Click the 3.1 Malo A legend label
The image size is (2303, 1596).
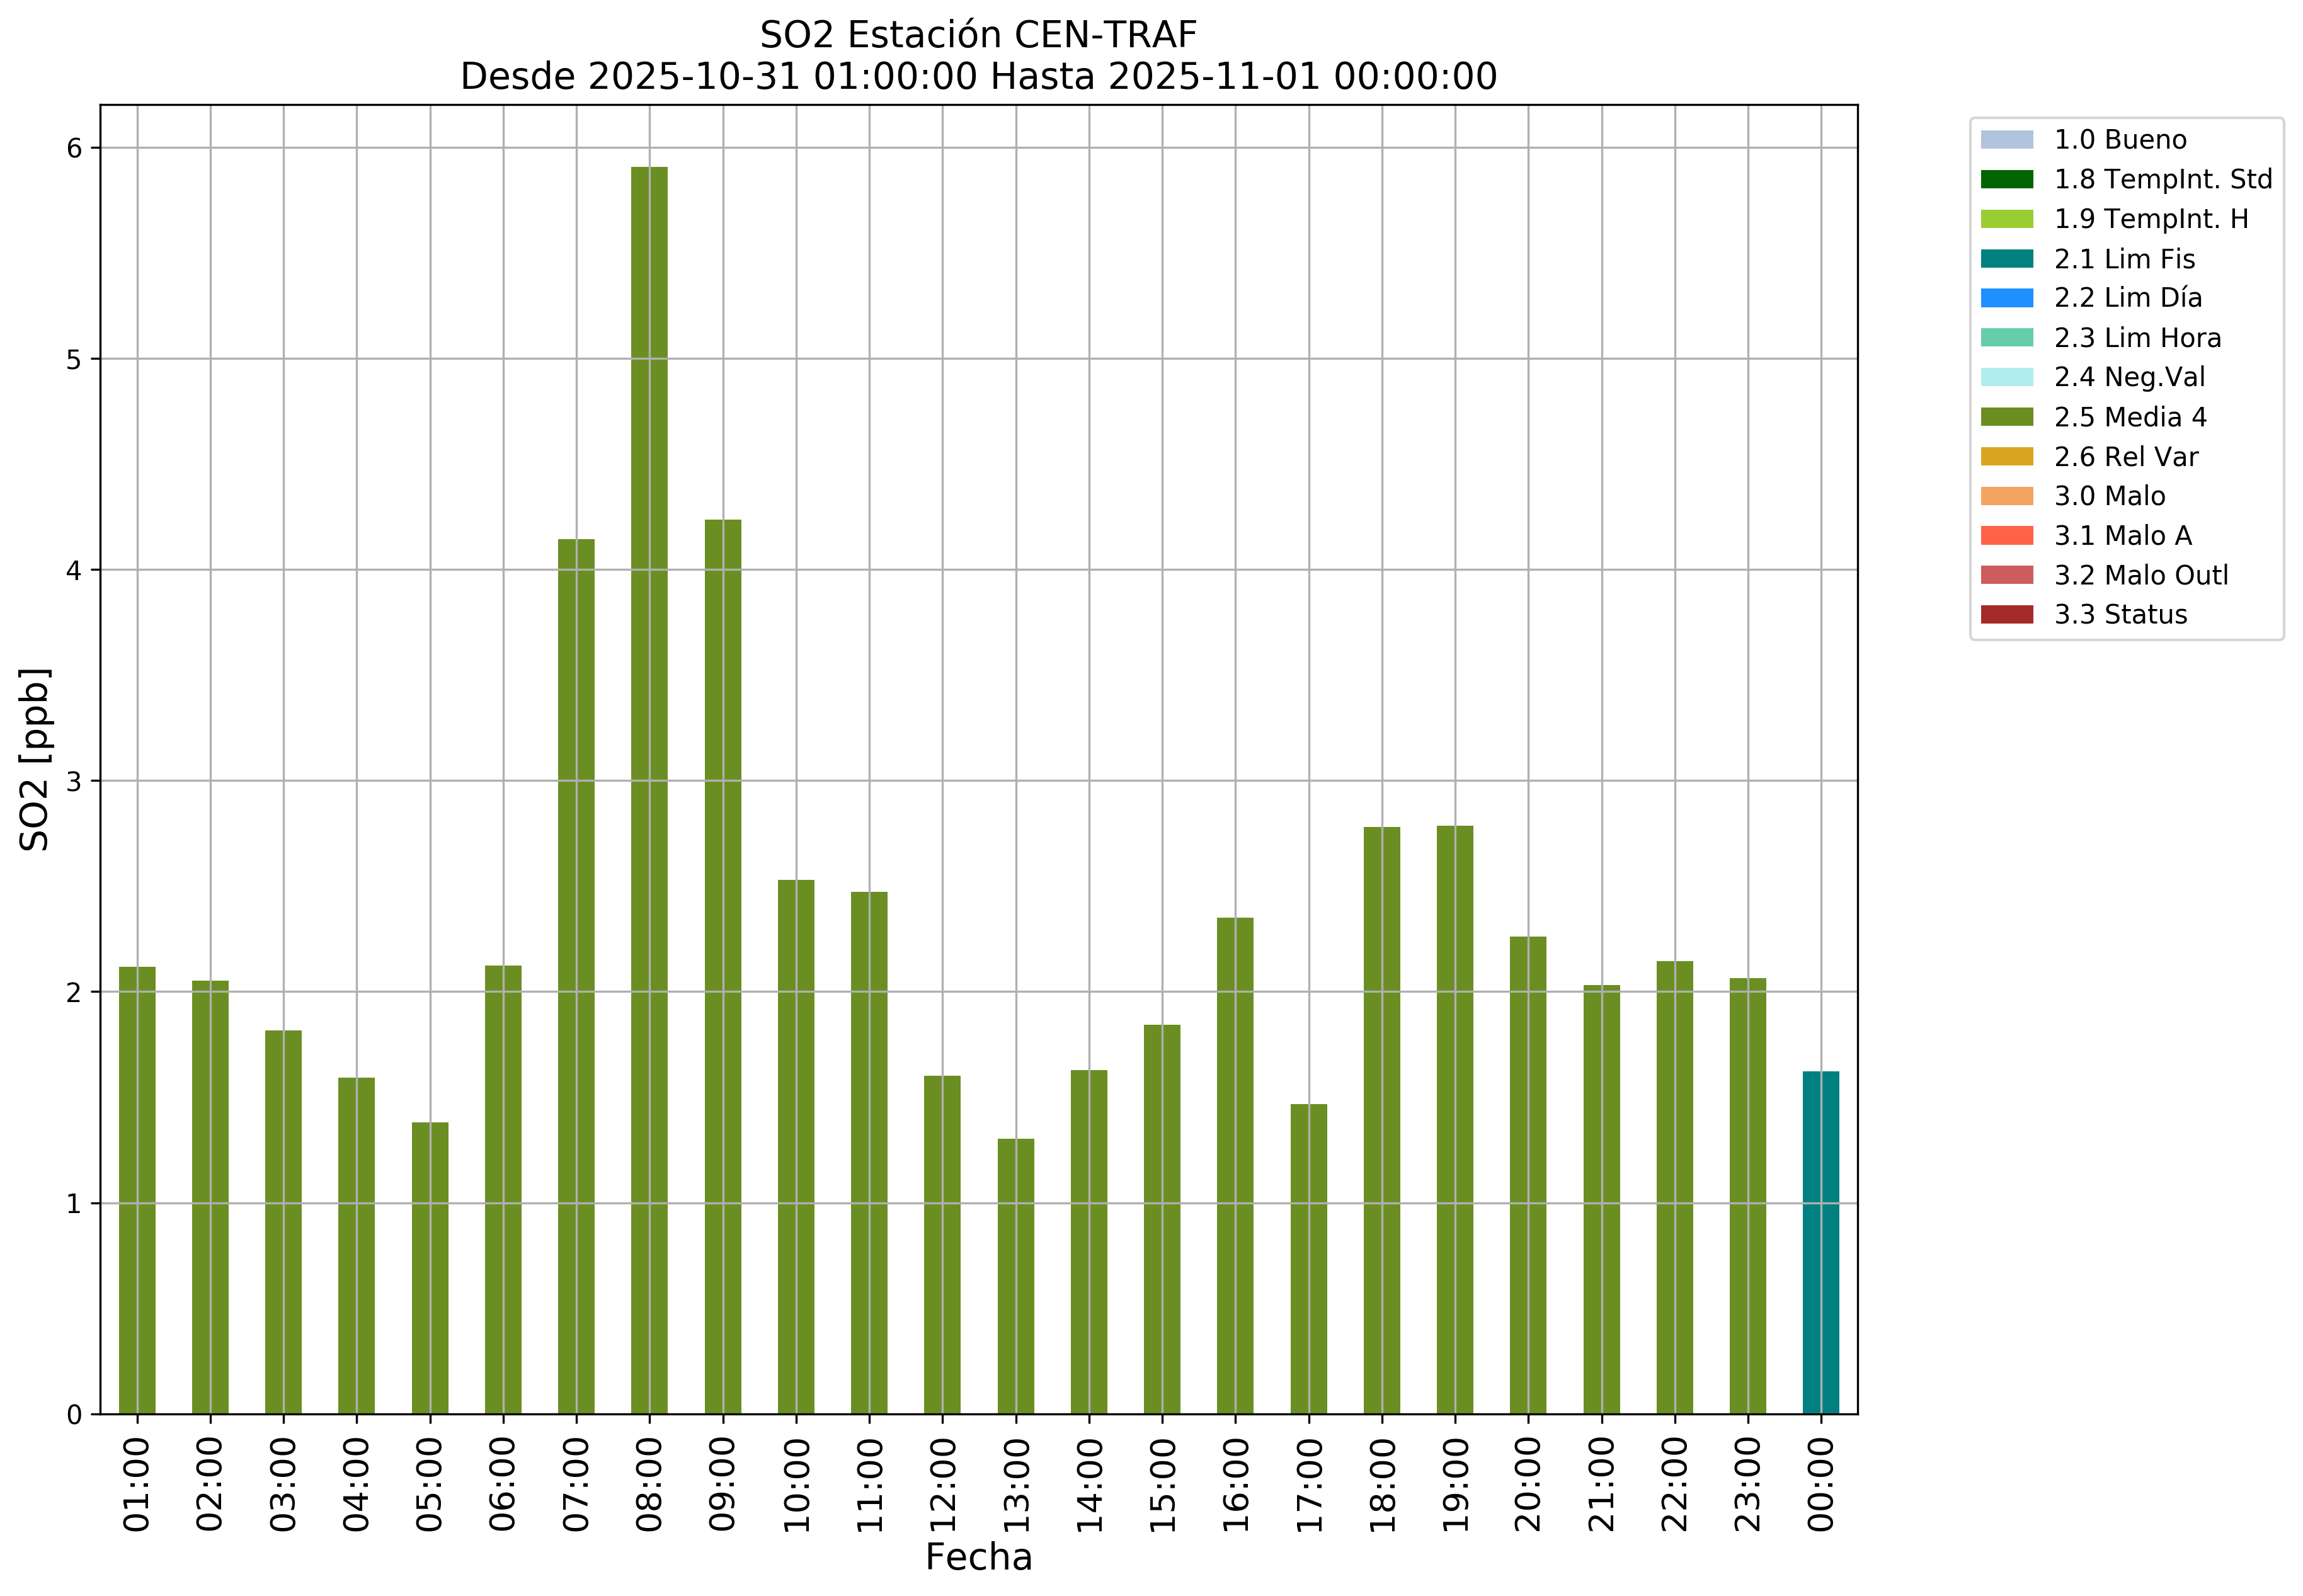pos(2122,536)
